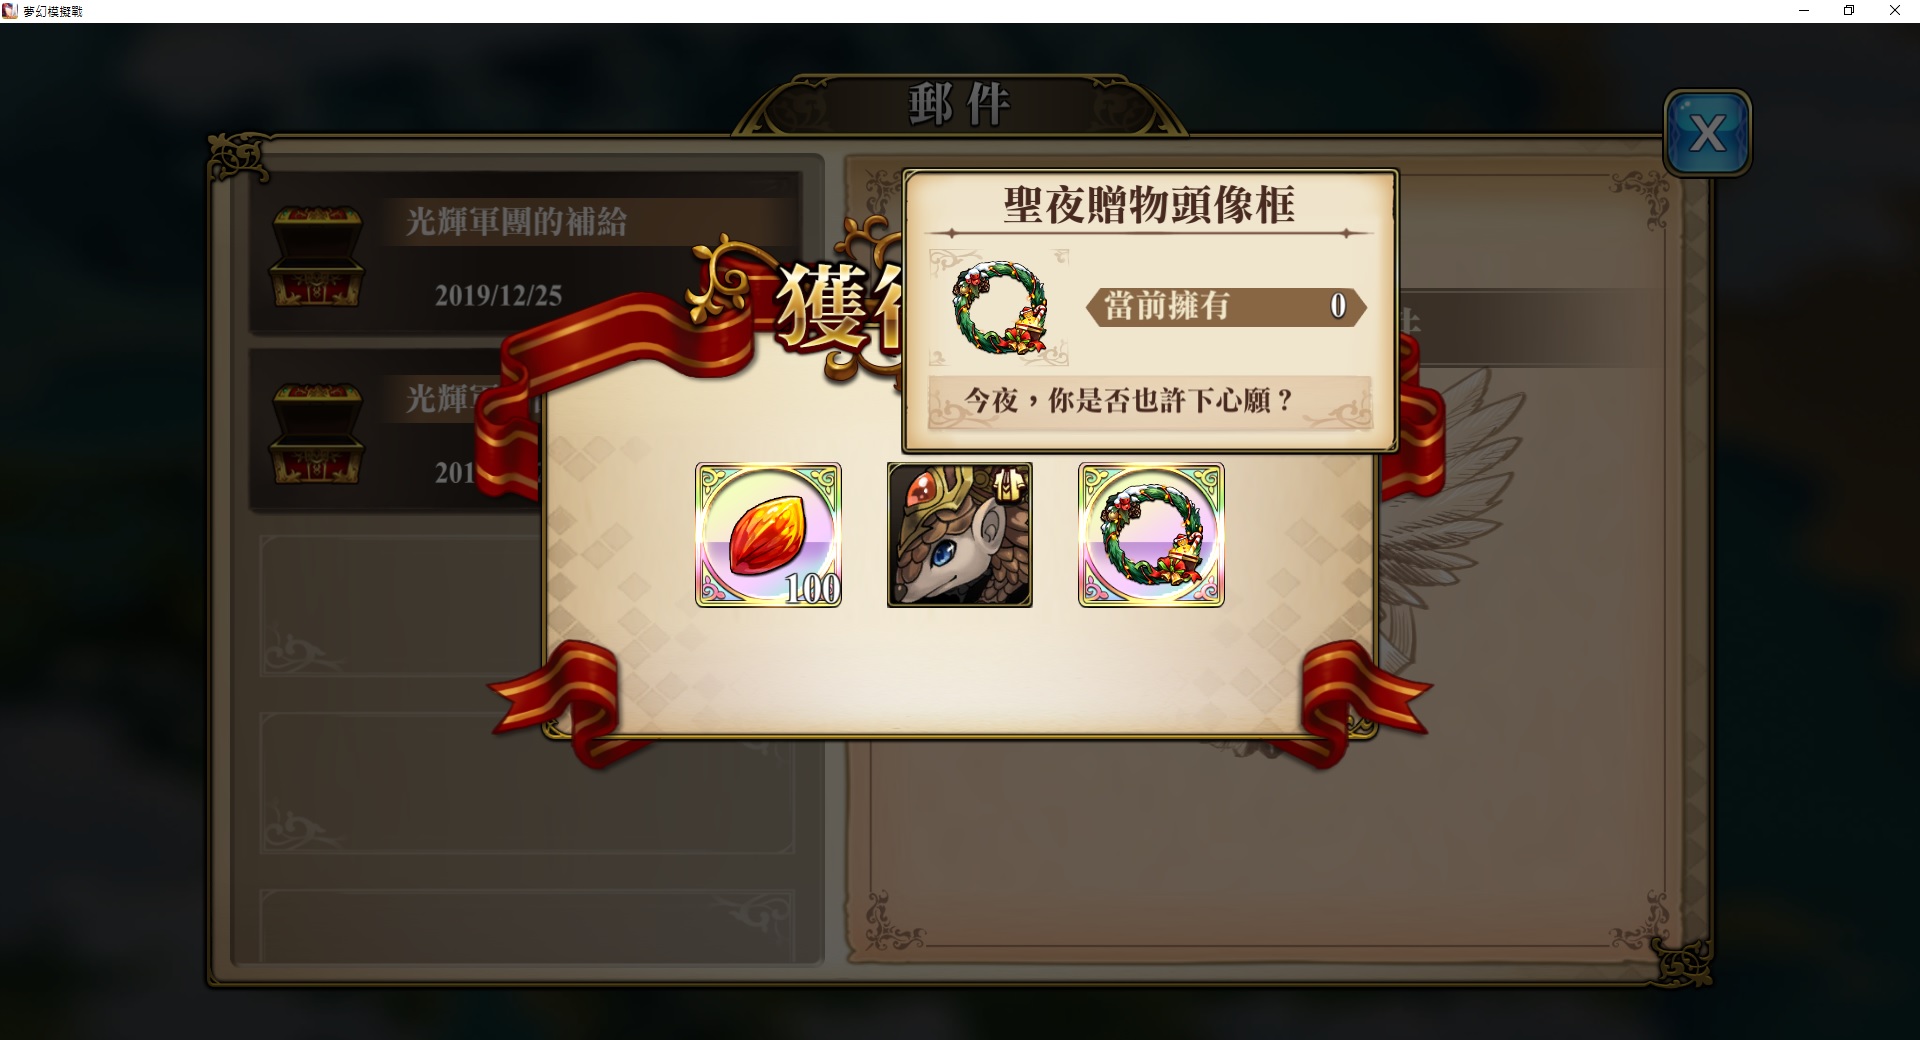This screenshot has width=1920, height=1040.
Task: Click the 聖夜贈物頭像框 tooltip title
Action: point(1149,205)
